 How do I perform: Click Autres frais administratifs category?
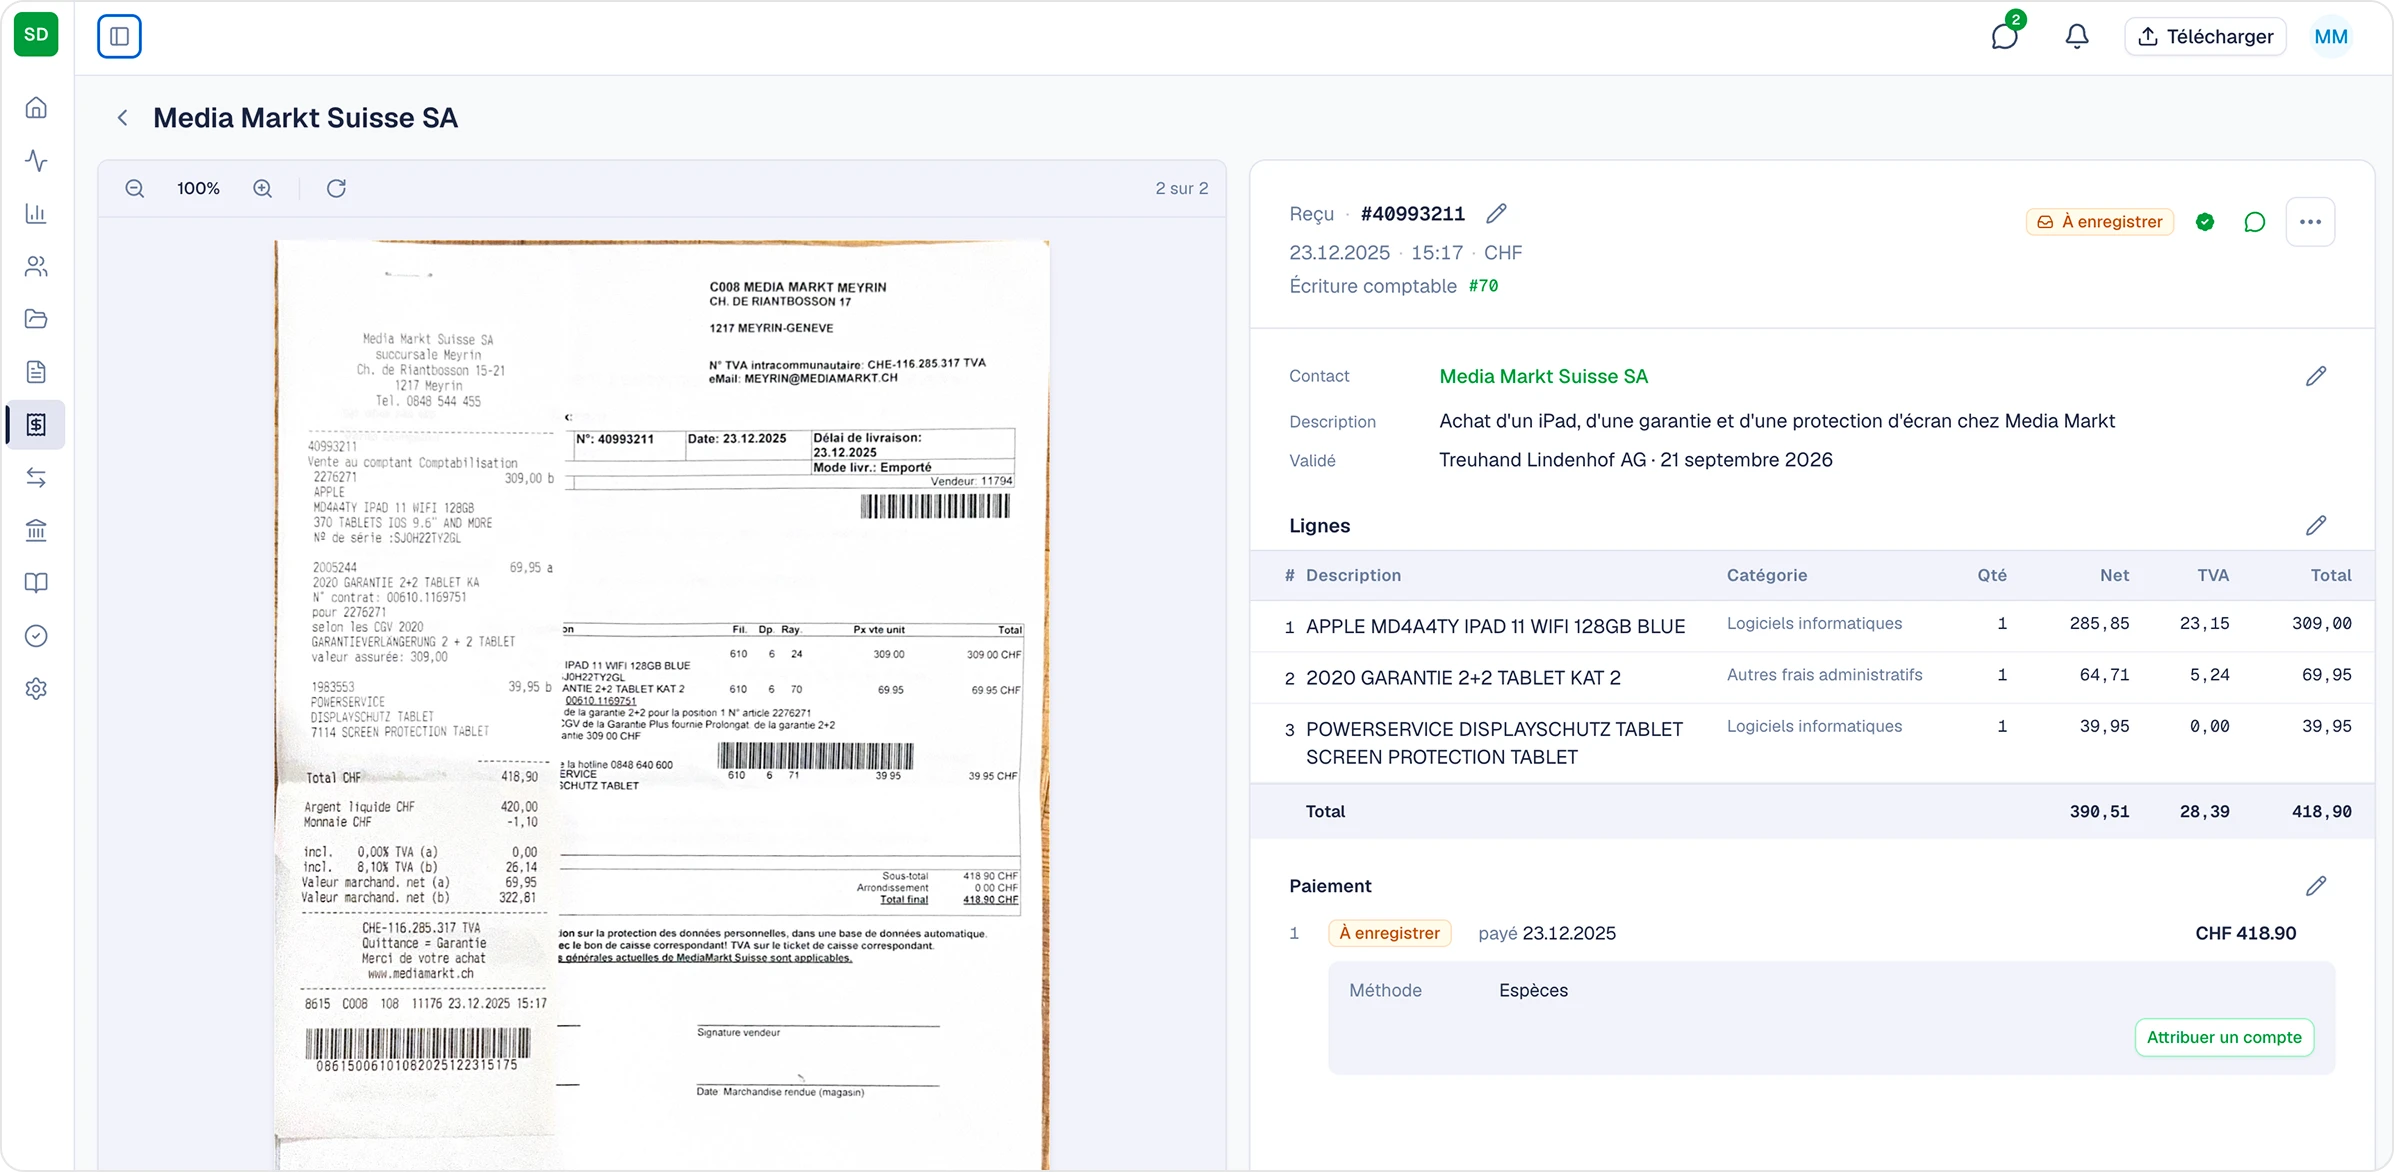(1824, 675)
